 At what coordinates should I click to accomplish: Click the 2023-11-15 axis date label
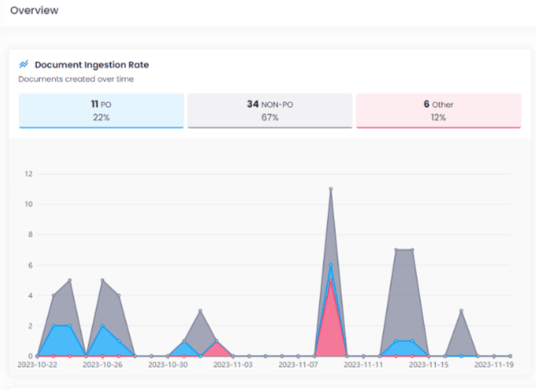(429, 365)
